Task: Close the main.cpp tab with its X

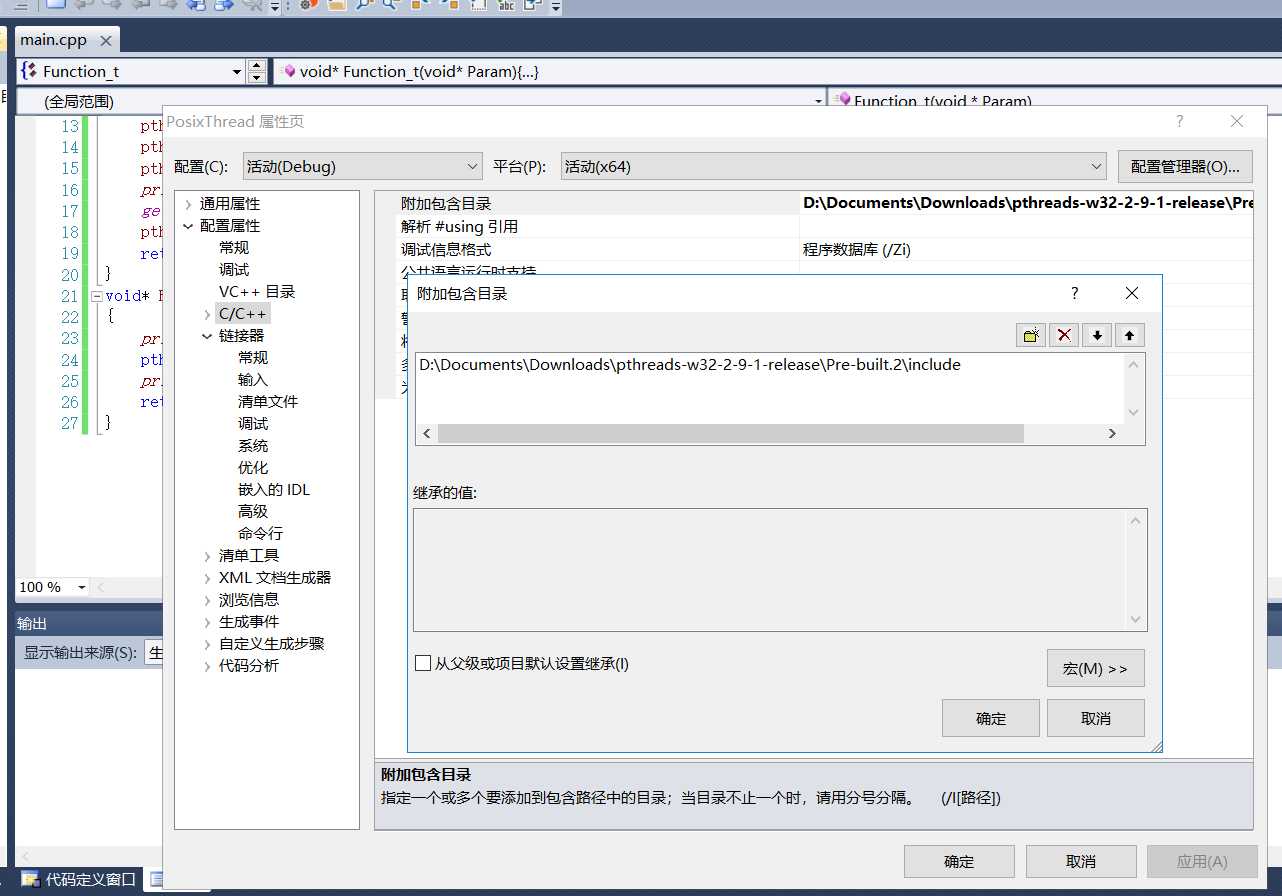Action: (x=106, y=41)
